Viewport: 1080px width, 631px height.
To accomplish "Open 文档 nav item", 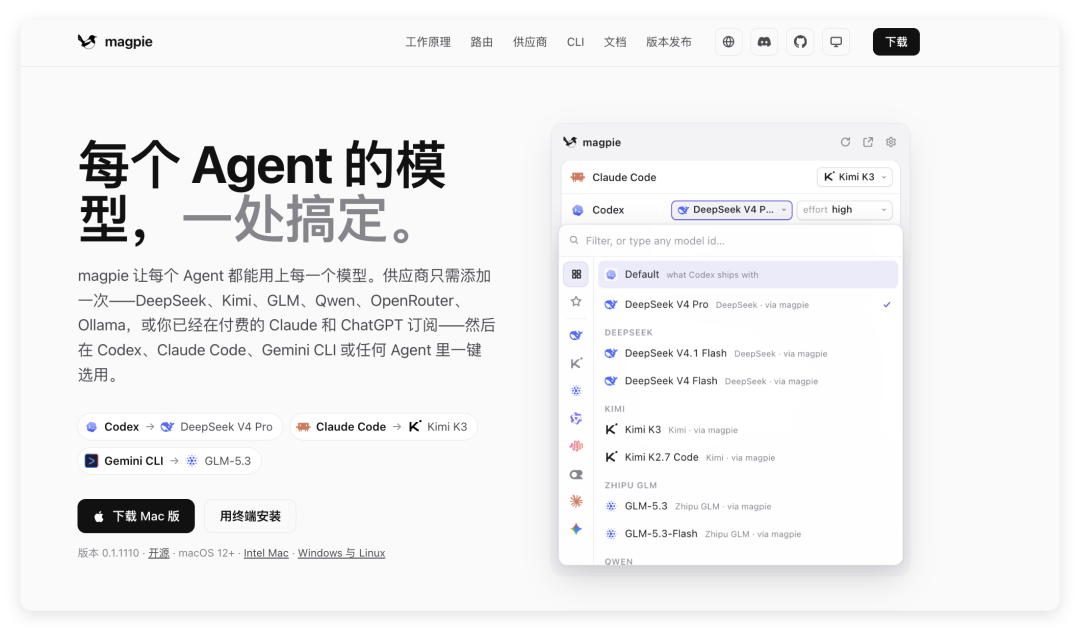I will (x=615, y=42).
